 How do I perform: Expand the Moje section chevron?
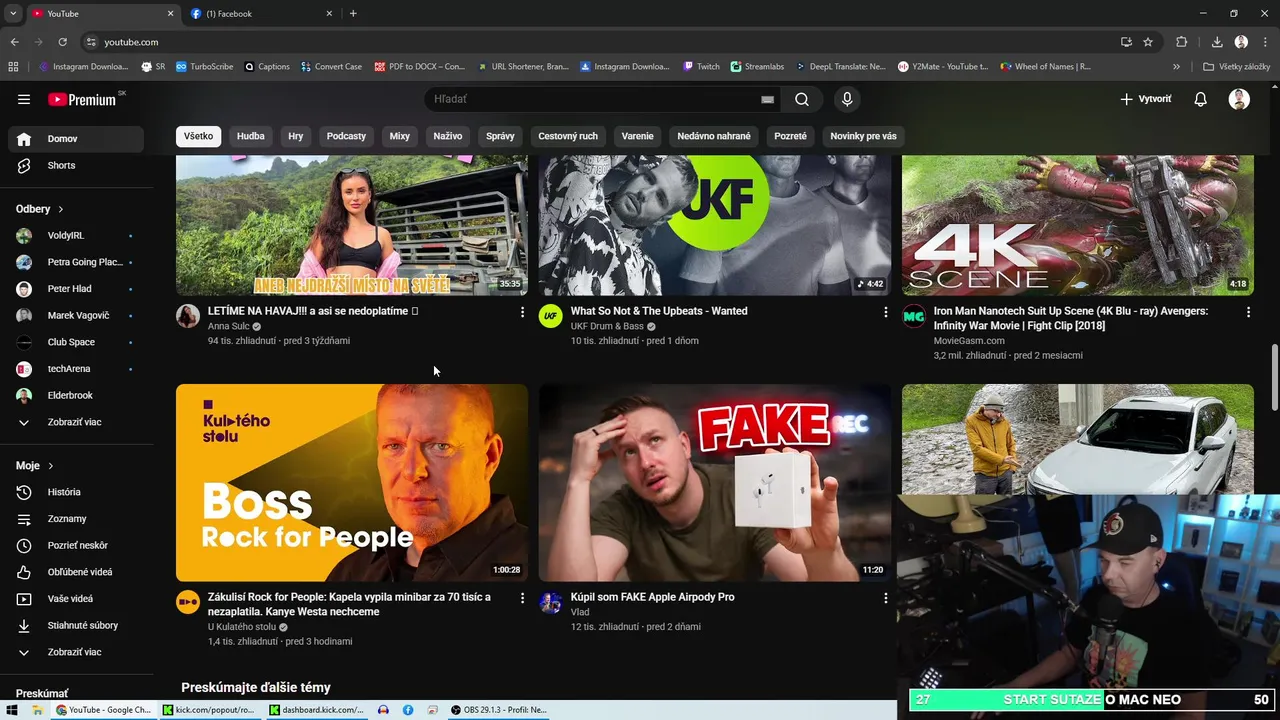pyautogui.click(x=51, y=466)
